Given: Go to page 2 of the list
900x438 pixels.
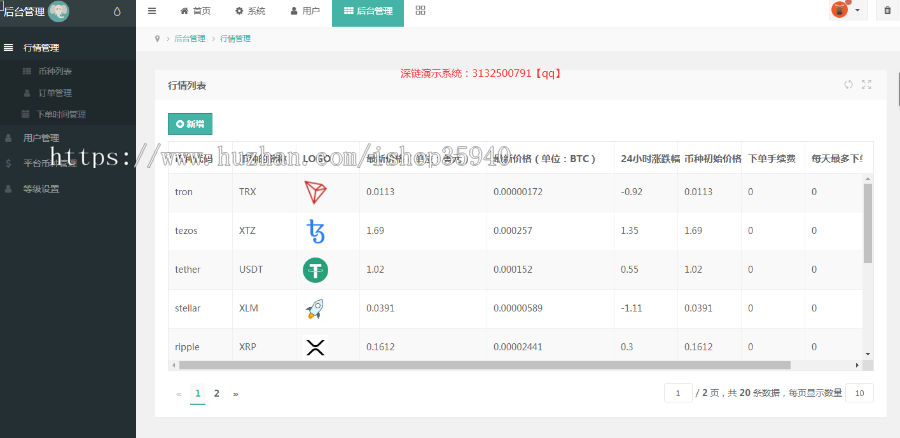Looking at the screenshot, I should [x=216, y=393].
